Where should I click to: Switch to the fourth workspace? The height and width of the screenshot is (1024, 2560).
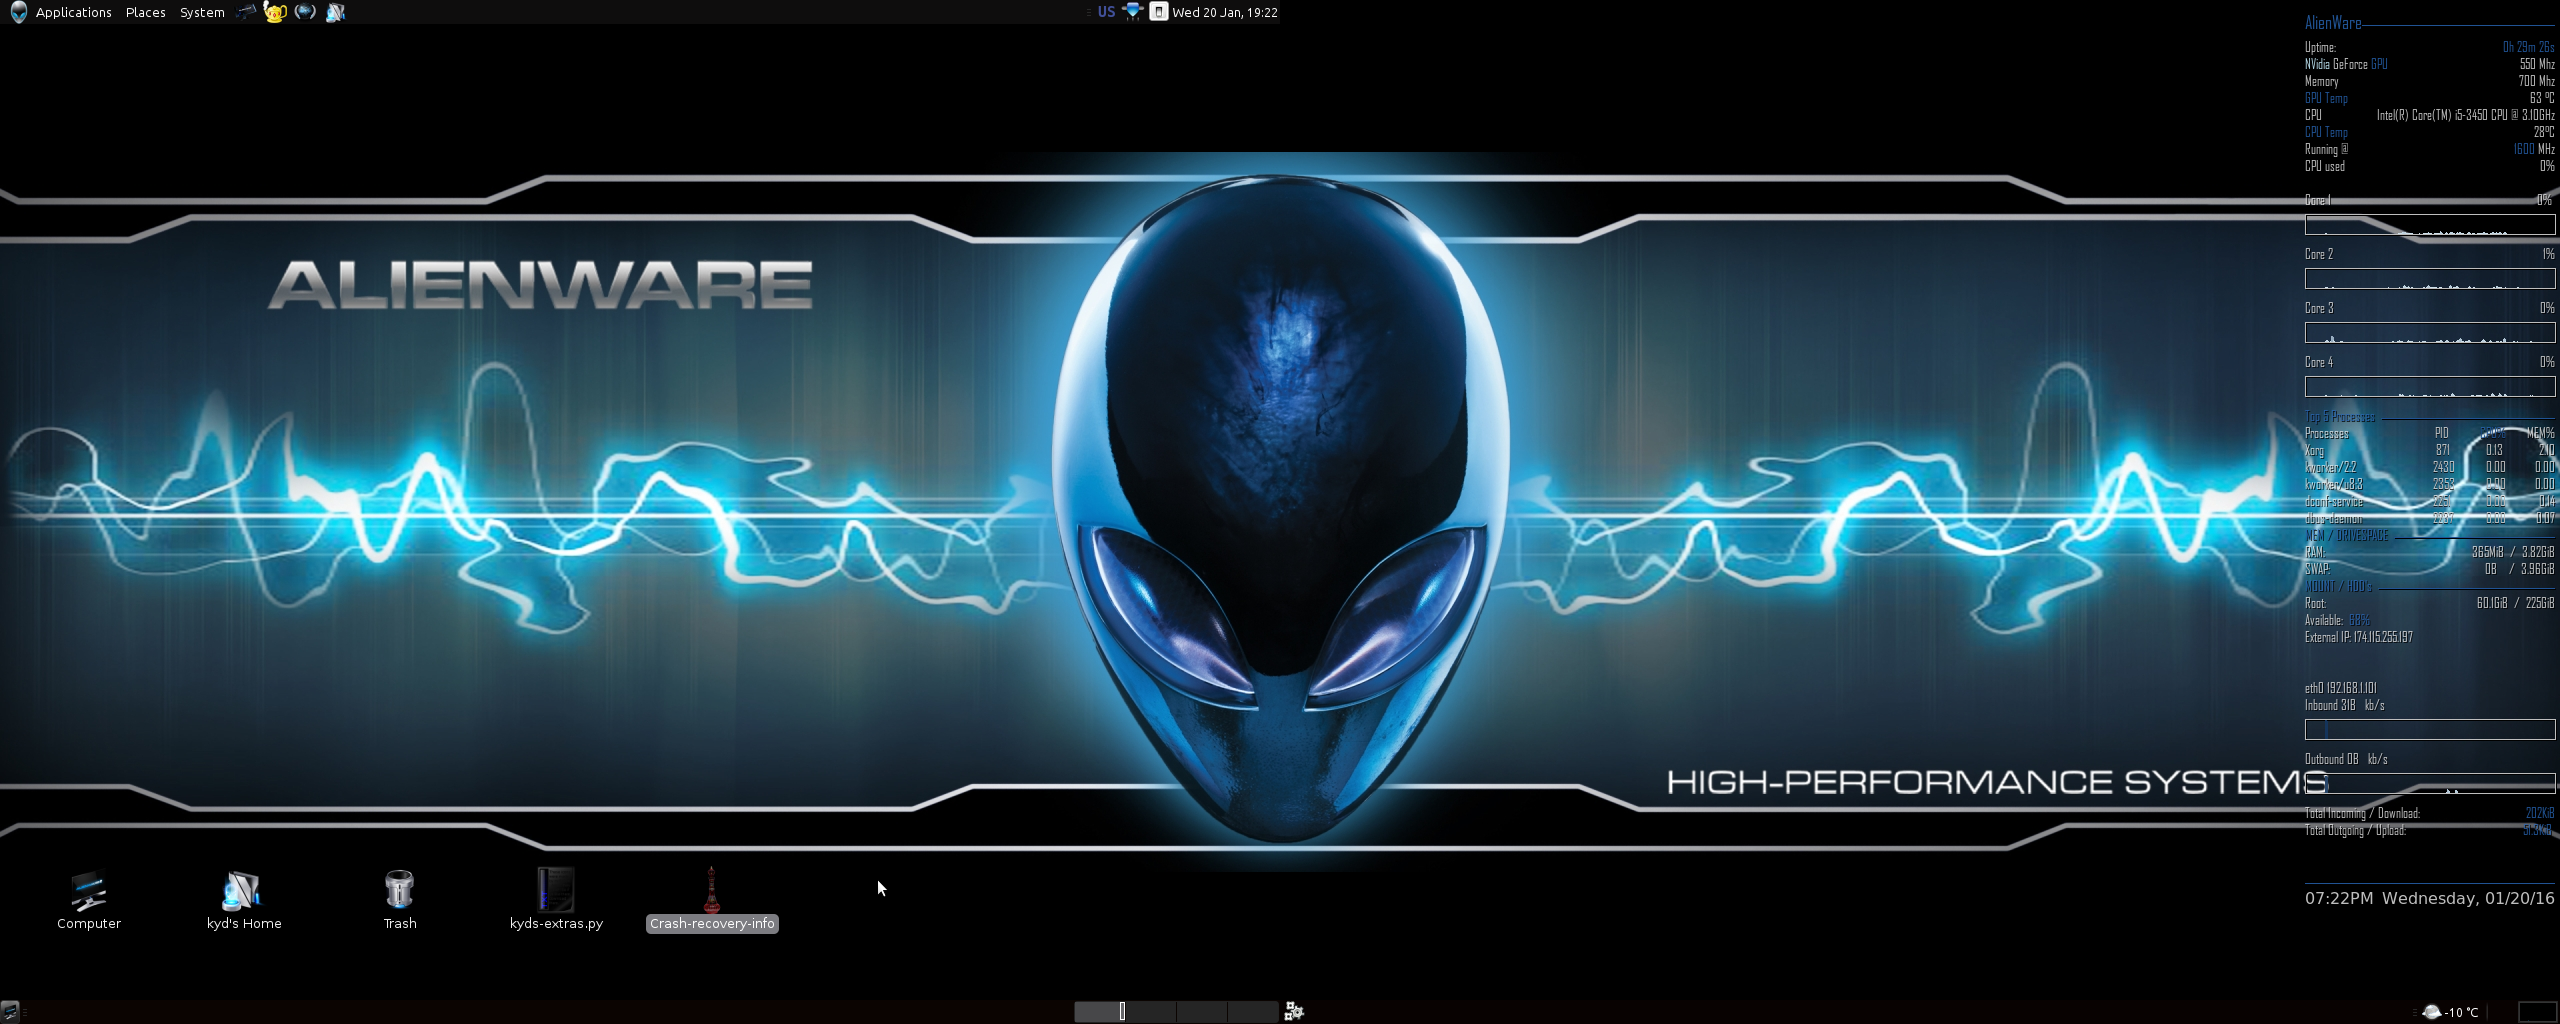(x=1253, y=1011)
